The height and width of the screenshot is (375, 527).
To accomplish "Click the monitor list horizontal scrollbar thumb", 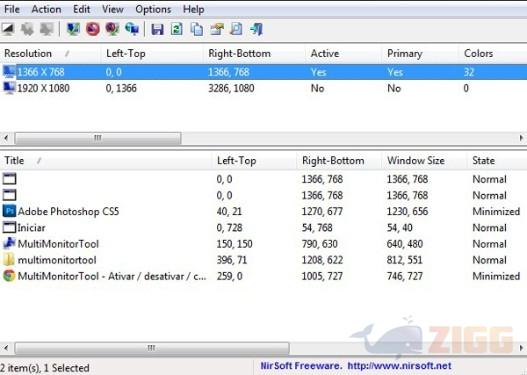I will [98, 138].
